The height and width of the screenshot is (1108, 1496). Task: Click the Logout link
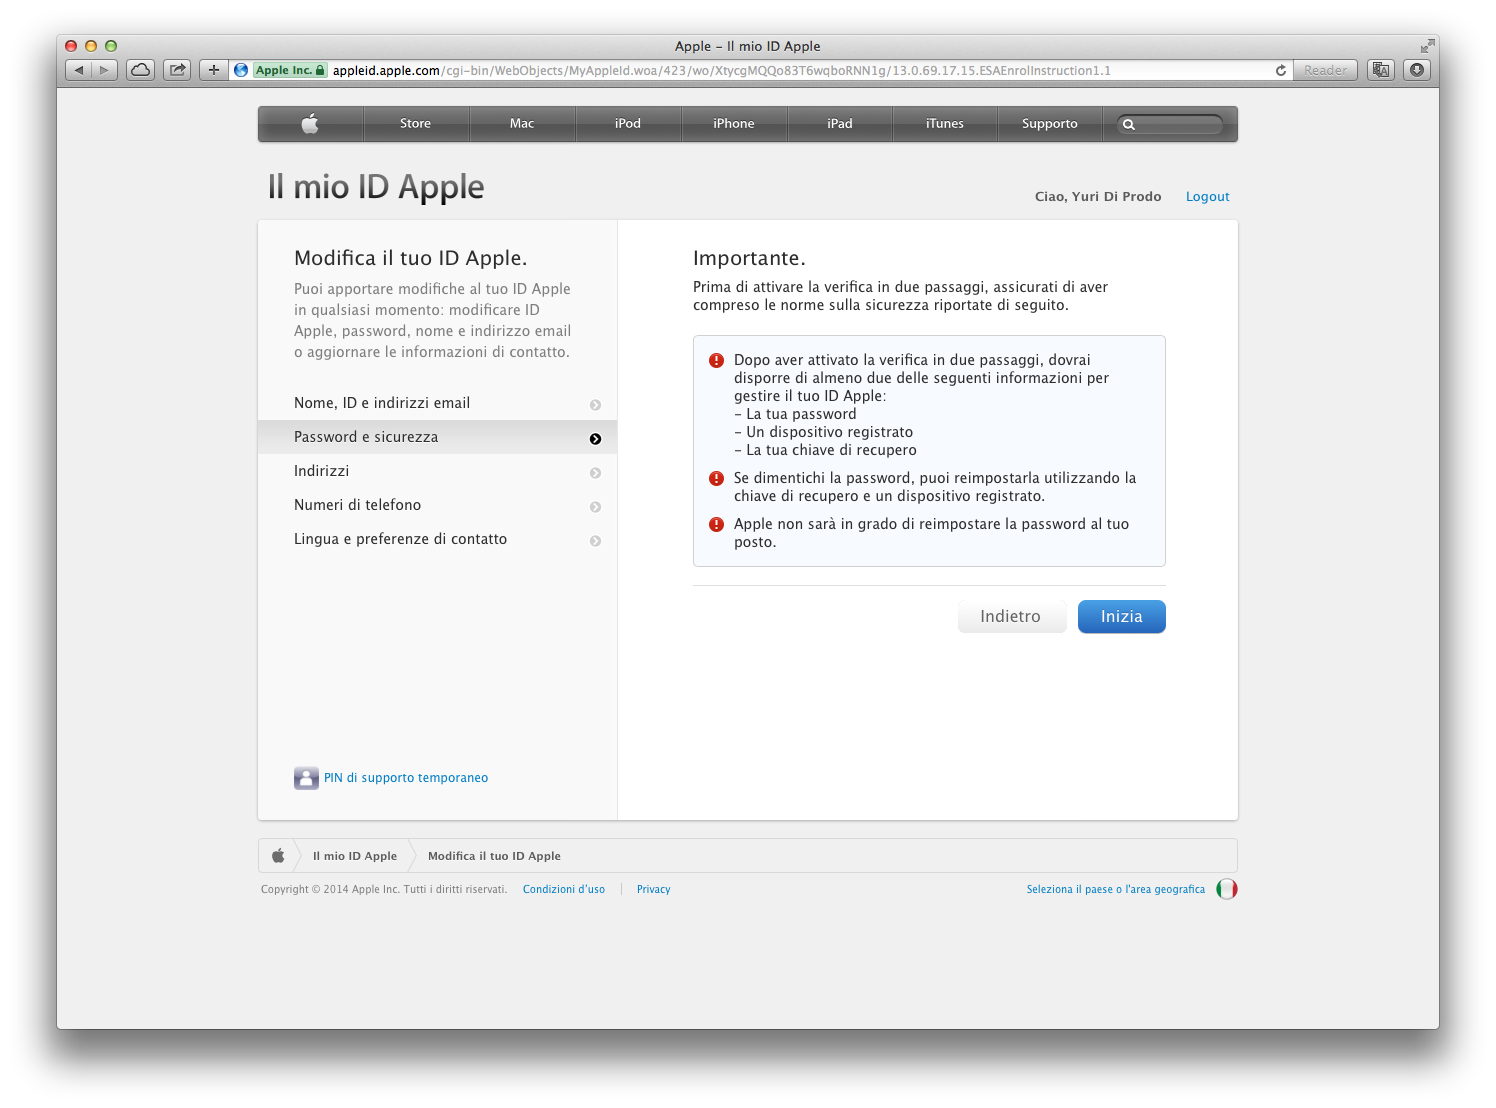[x=1208, y=197]
